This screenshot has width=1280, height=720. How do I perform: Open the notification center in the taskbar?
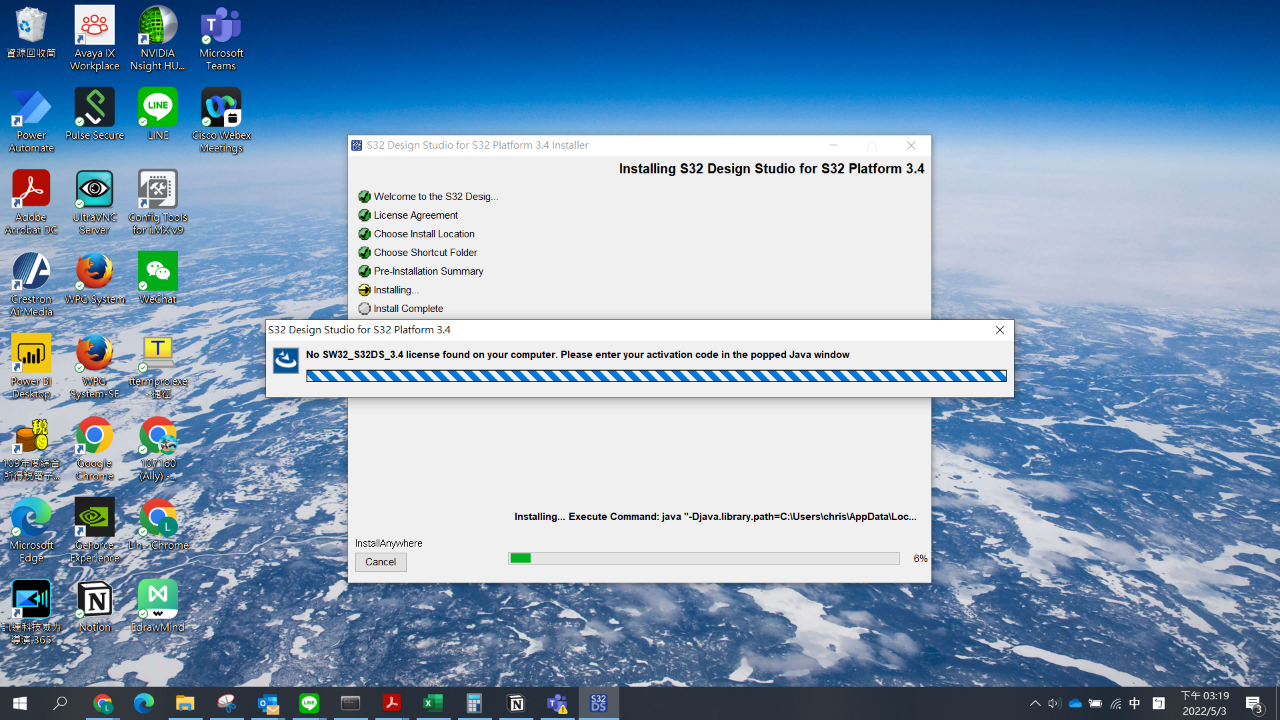click(1254, 703)
